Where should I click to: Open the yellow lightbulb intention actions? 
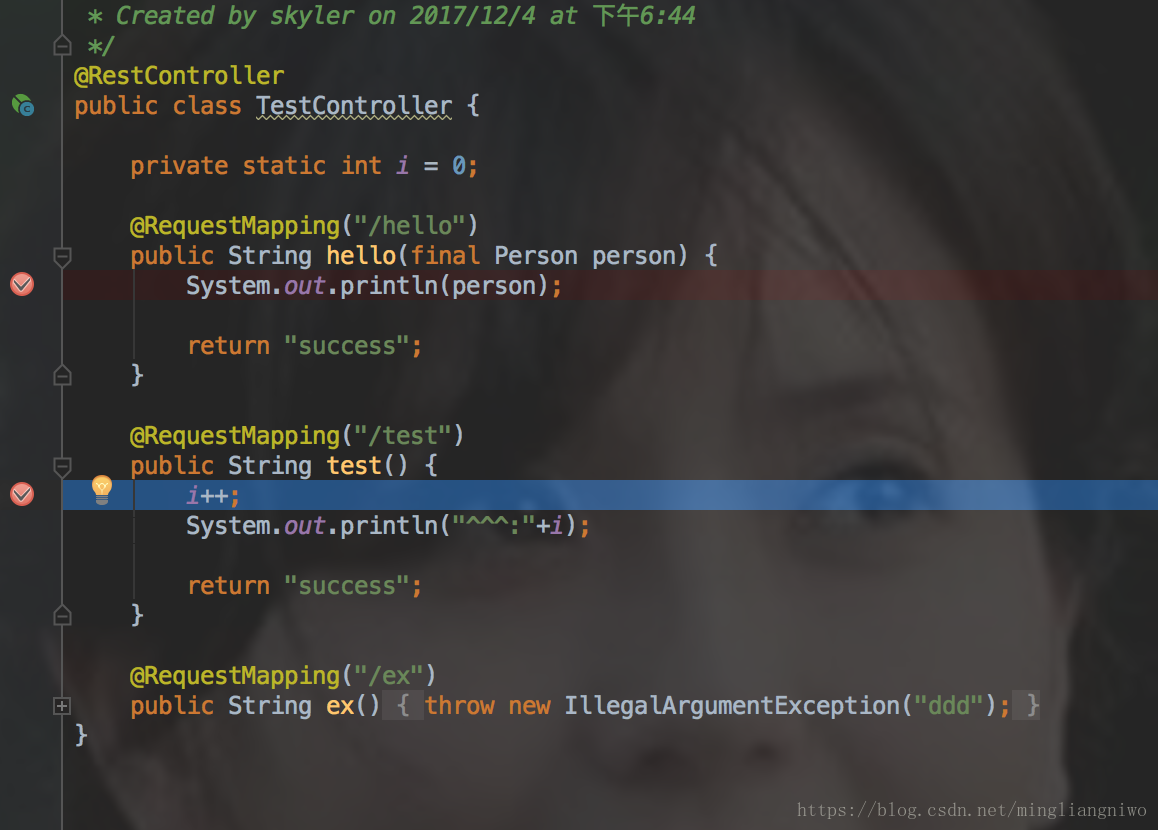[102, 490]
